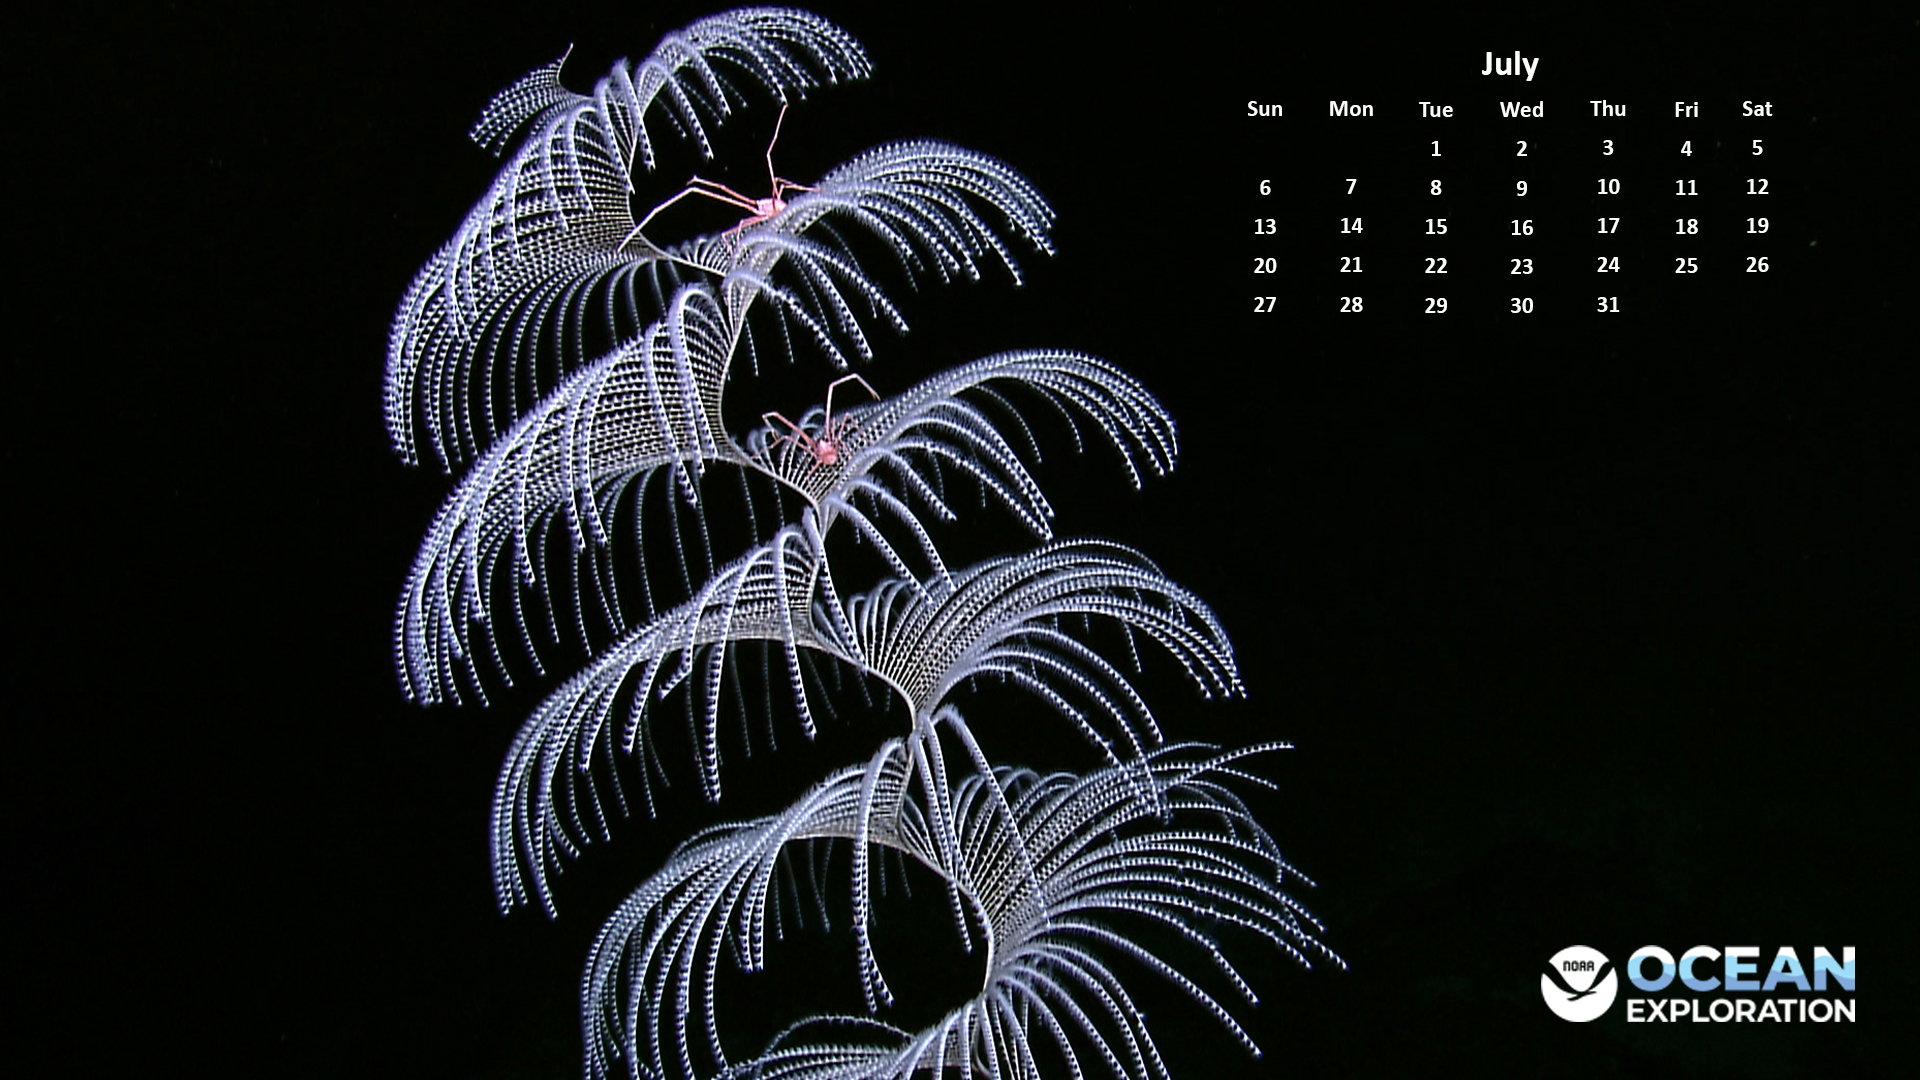Click the Wed column header
Image resolution: width=1920 pixels, height=1080 pixels.
[1521, 110]
